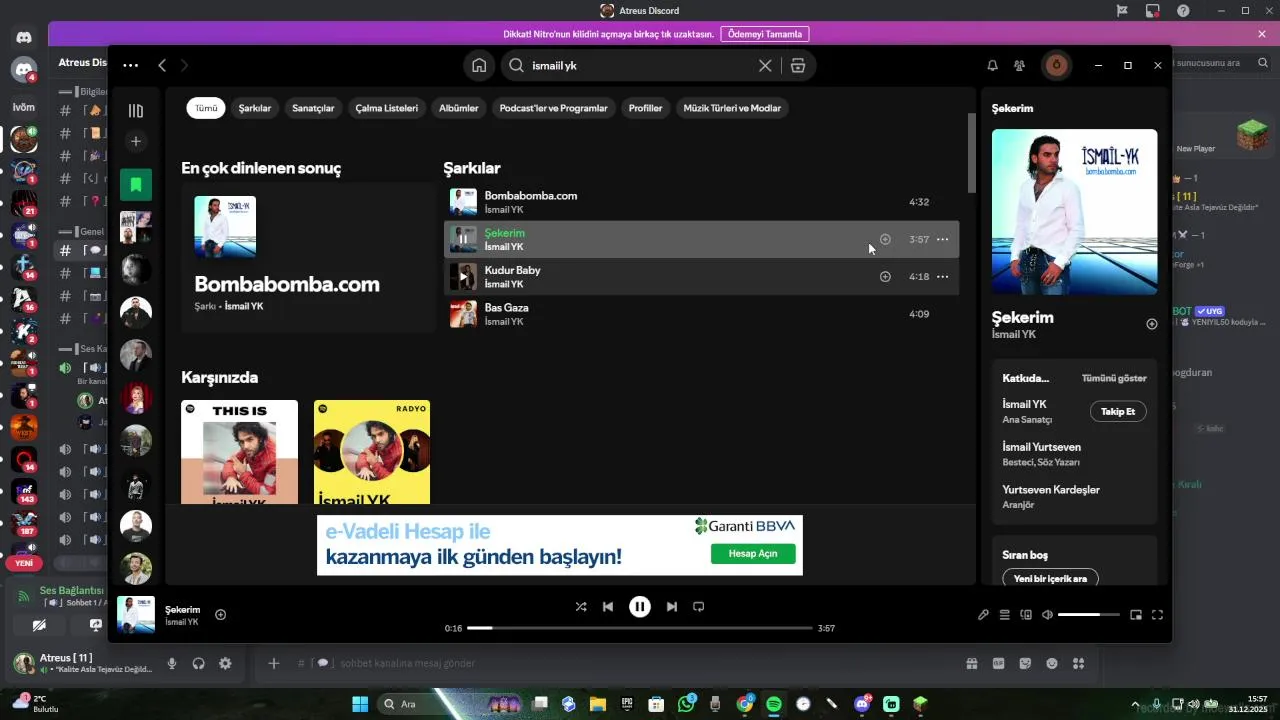Pause the current track in player bar
Screen dimensions: 1280x720
point(640,606)
